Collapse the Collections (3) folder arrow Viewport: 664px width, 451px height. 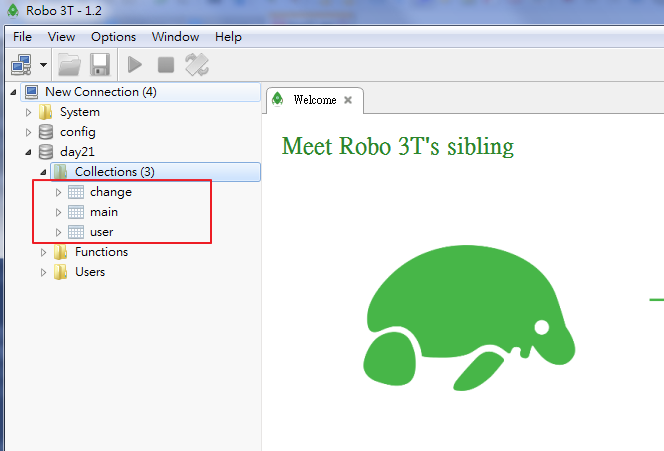point(43,172)
